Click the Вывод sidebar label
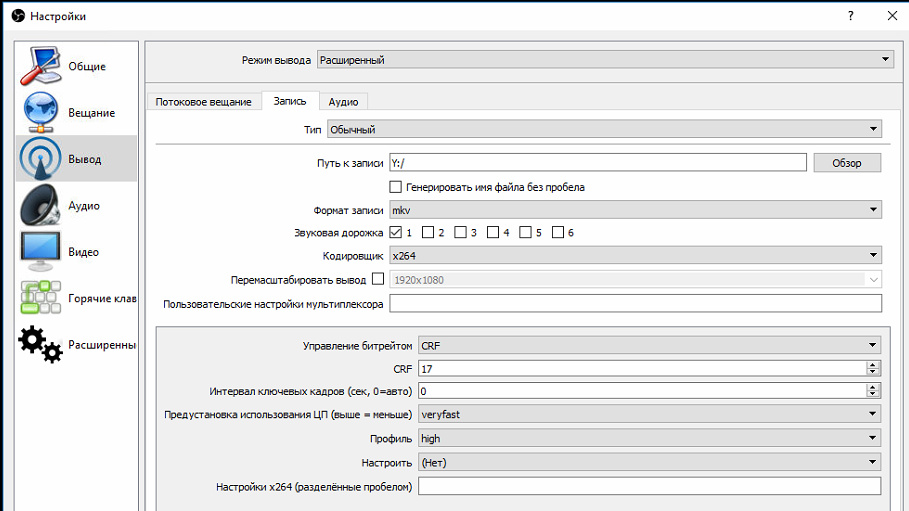Image resolution: width=909 pixels, height=511 pixels. [85, 159]
